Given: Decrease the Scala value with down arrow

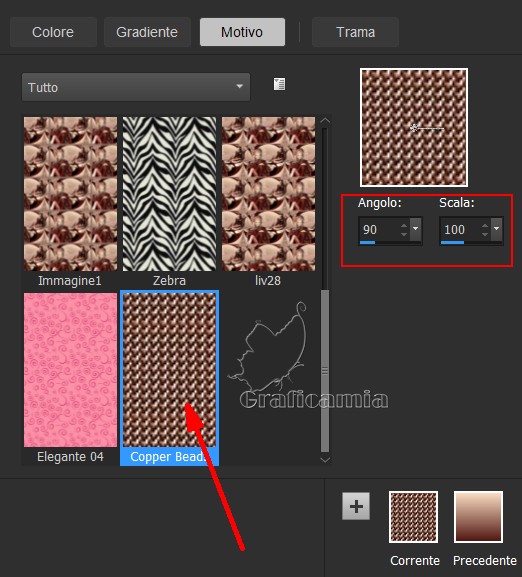Looking at the screenshot, I should point(485,234).
